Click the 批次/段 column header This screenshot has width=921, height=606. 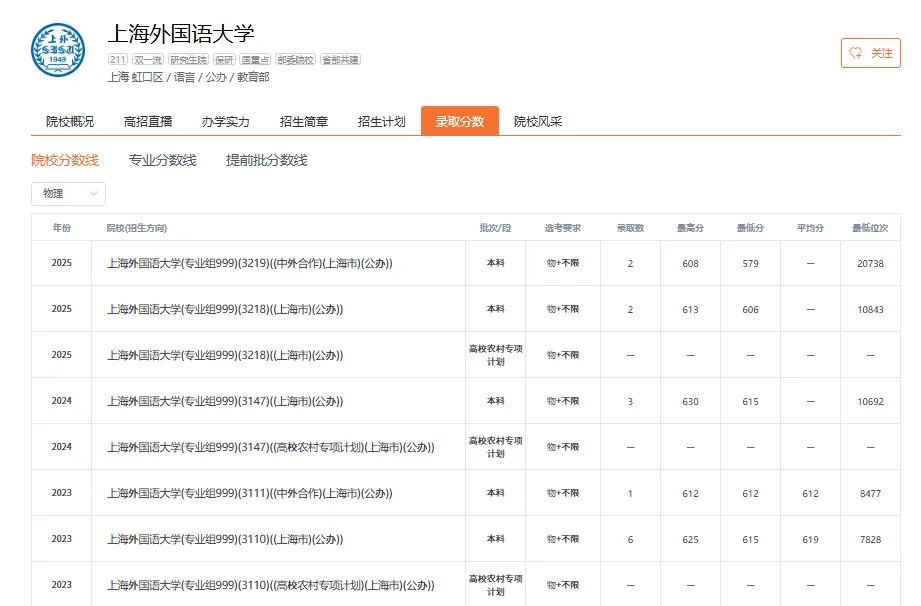(496, 228)
